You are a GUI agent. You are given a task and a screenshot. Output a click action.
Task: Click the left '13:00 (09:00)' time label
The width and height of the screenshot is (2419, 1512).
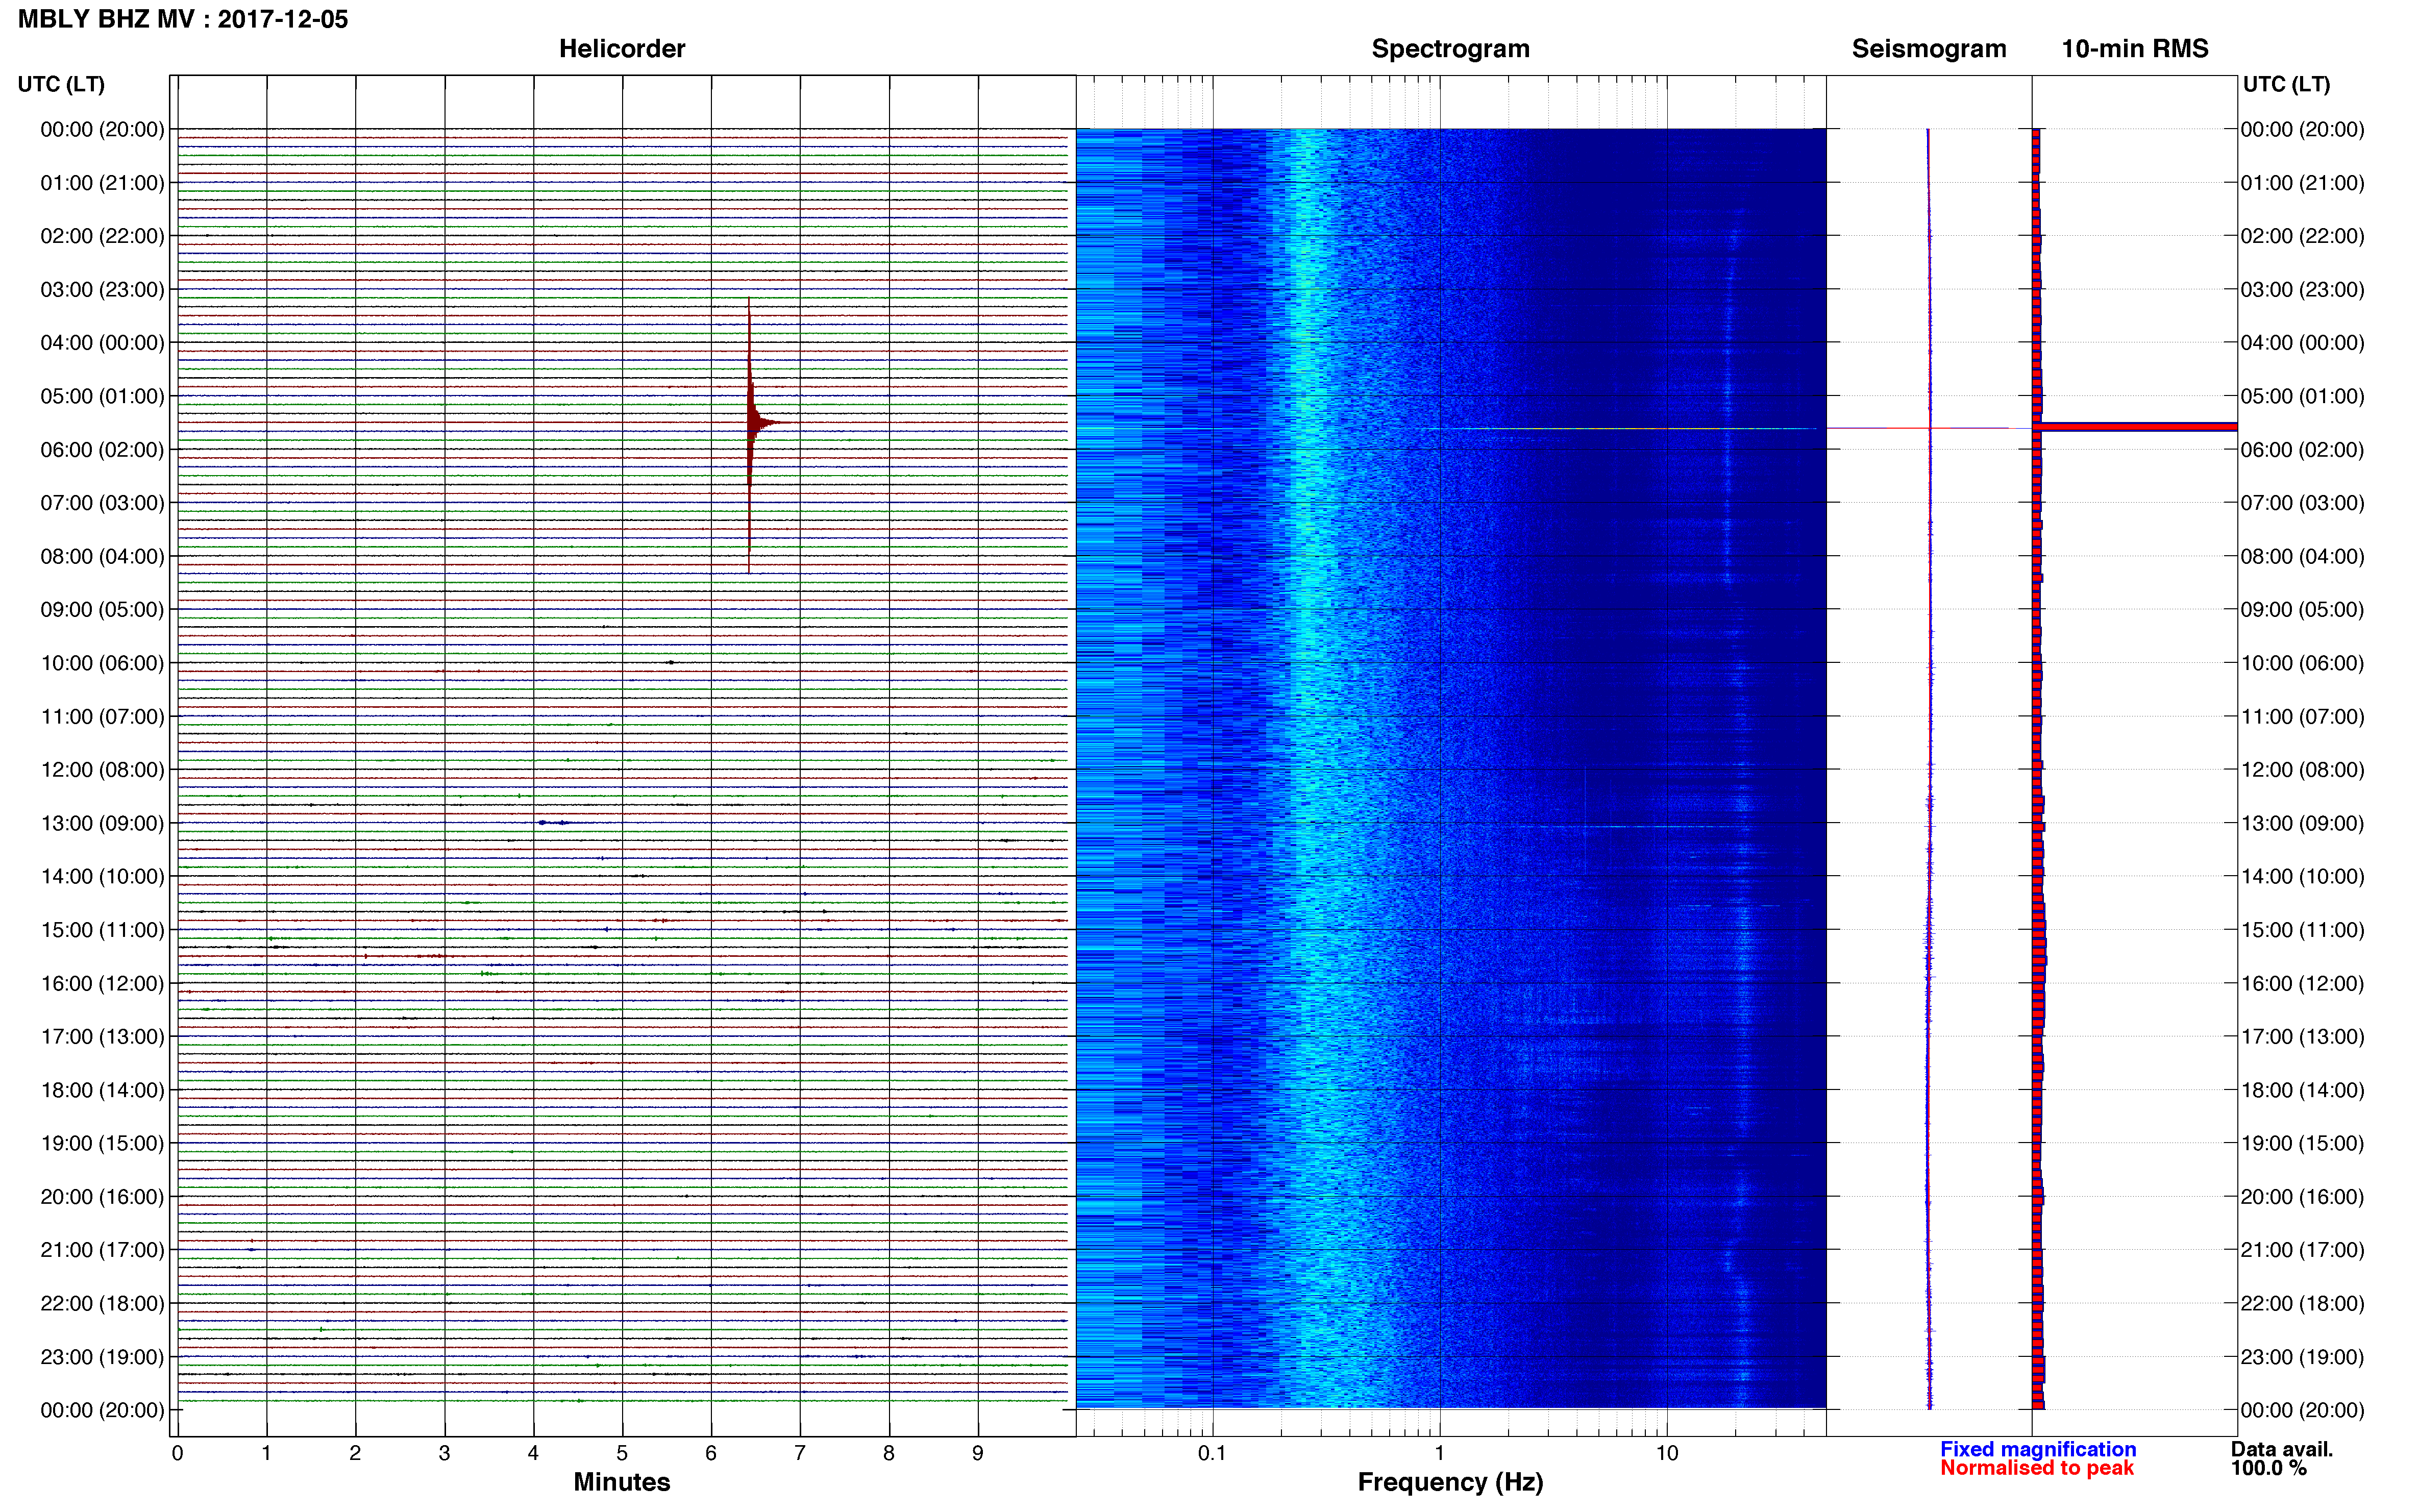pyautogui.click(x=102, y=823)
